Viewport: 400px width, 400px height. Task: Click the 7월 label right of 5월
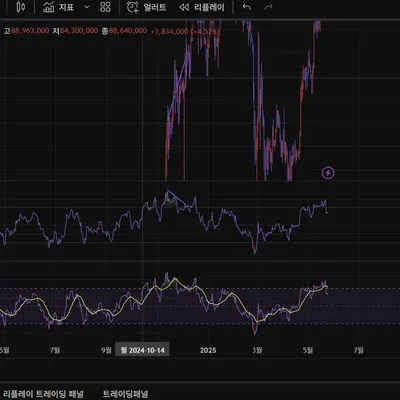pos(358,350)
